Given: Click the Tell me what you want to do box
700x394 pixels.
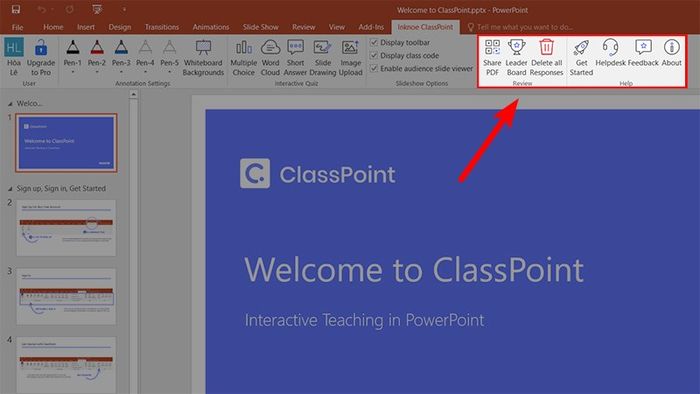Looking at the screenshot, I should tap(520, 27).
